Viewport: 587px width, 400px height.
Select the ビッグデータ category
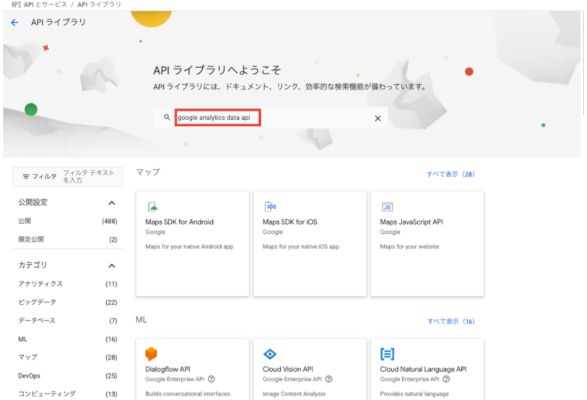(68, 302)
